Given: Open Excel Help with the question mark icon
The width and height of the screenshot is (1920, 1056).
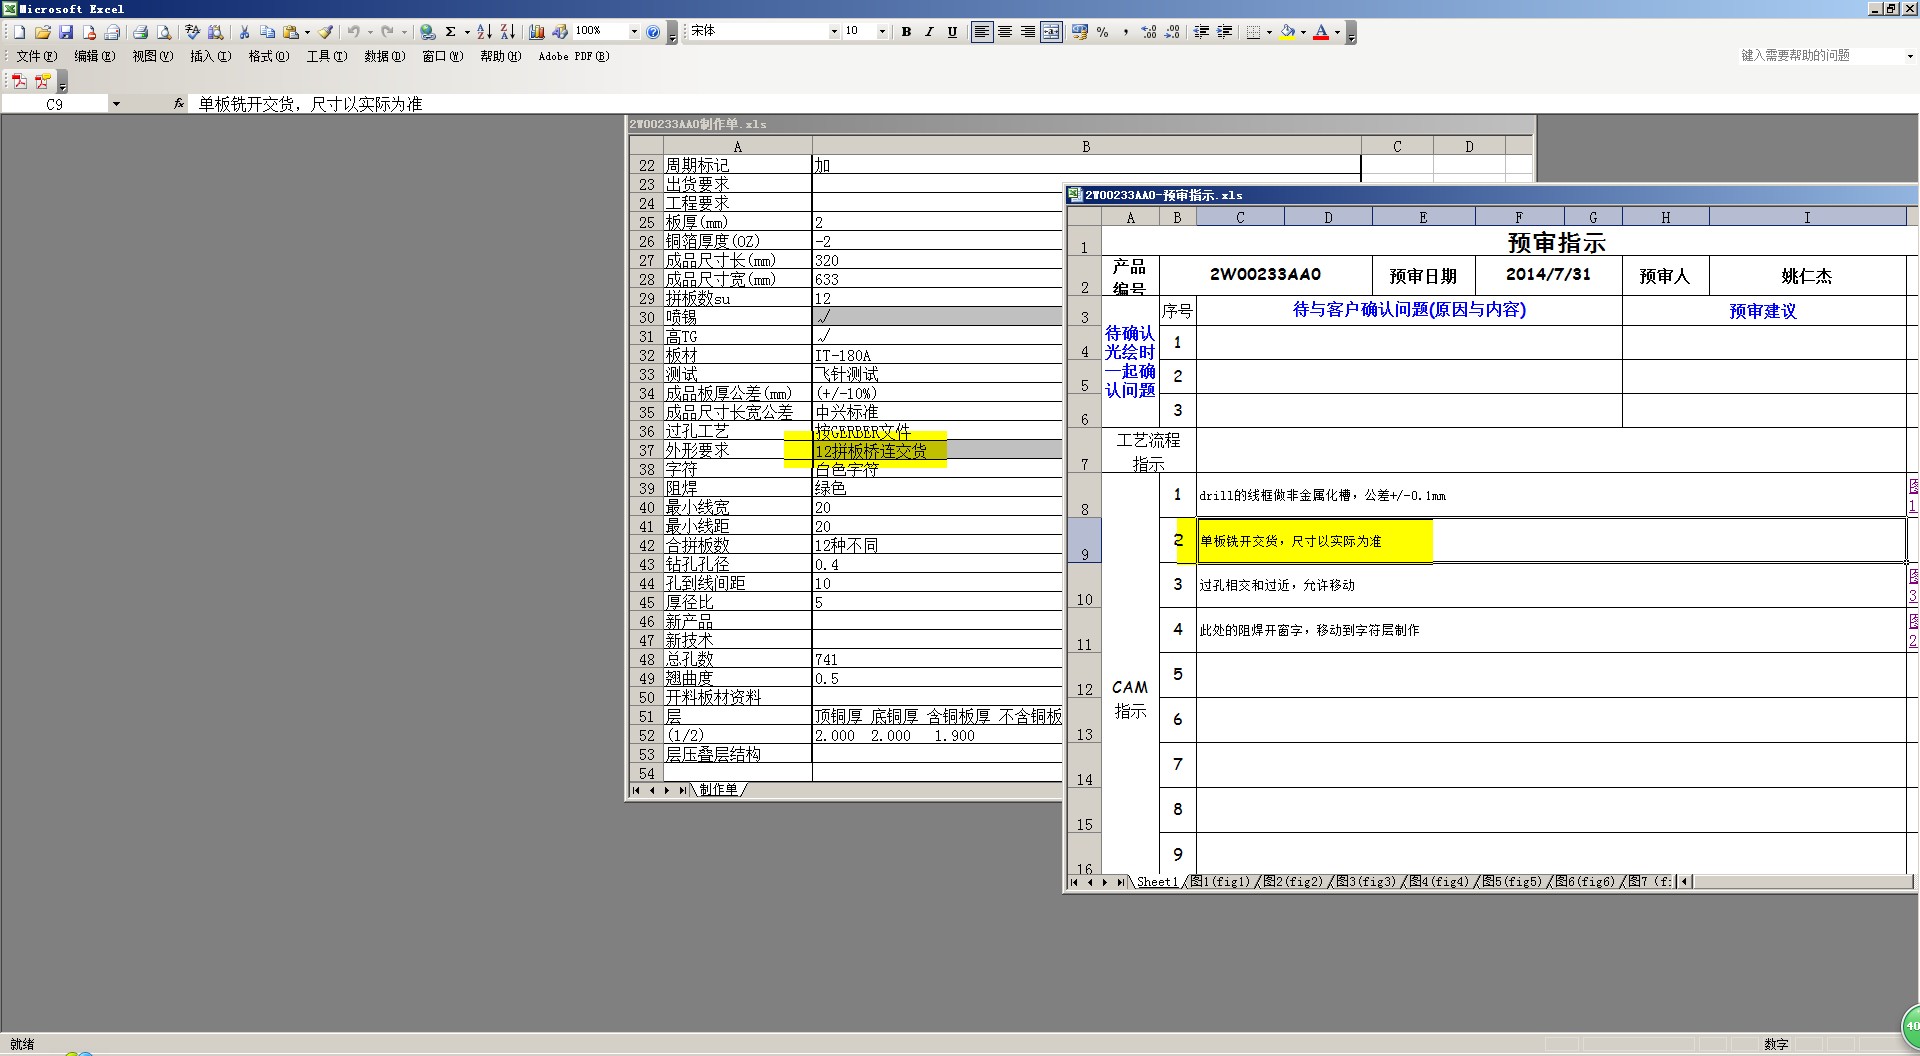Looking at the screenshot, I should pyautogui.click(x=653, y=32).
